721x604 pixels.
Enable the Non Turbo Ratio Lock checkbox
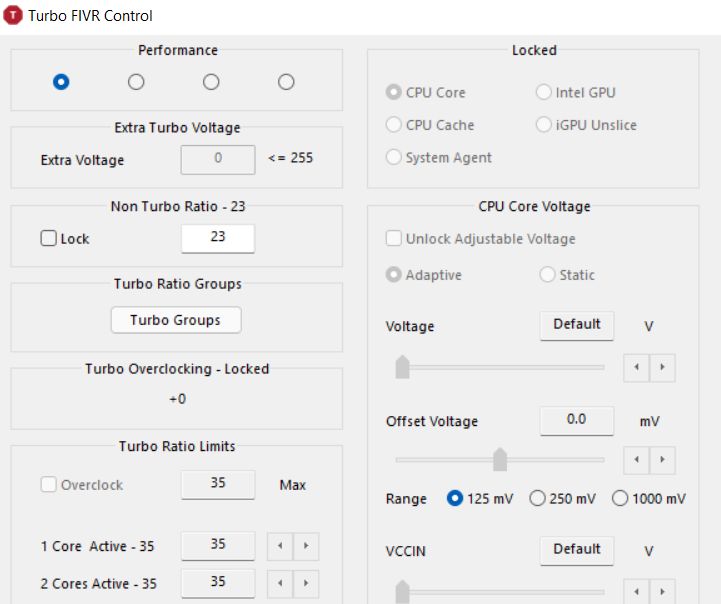coord(49,239)
